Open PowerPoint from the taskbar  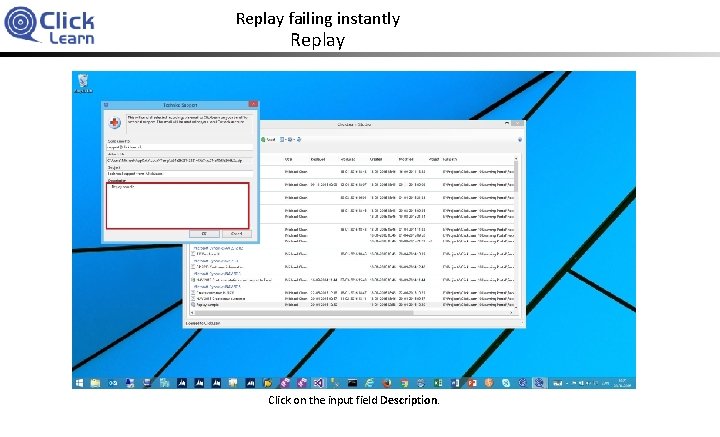point(472,383)
